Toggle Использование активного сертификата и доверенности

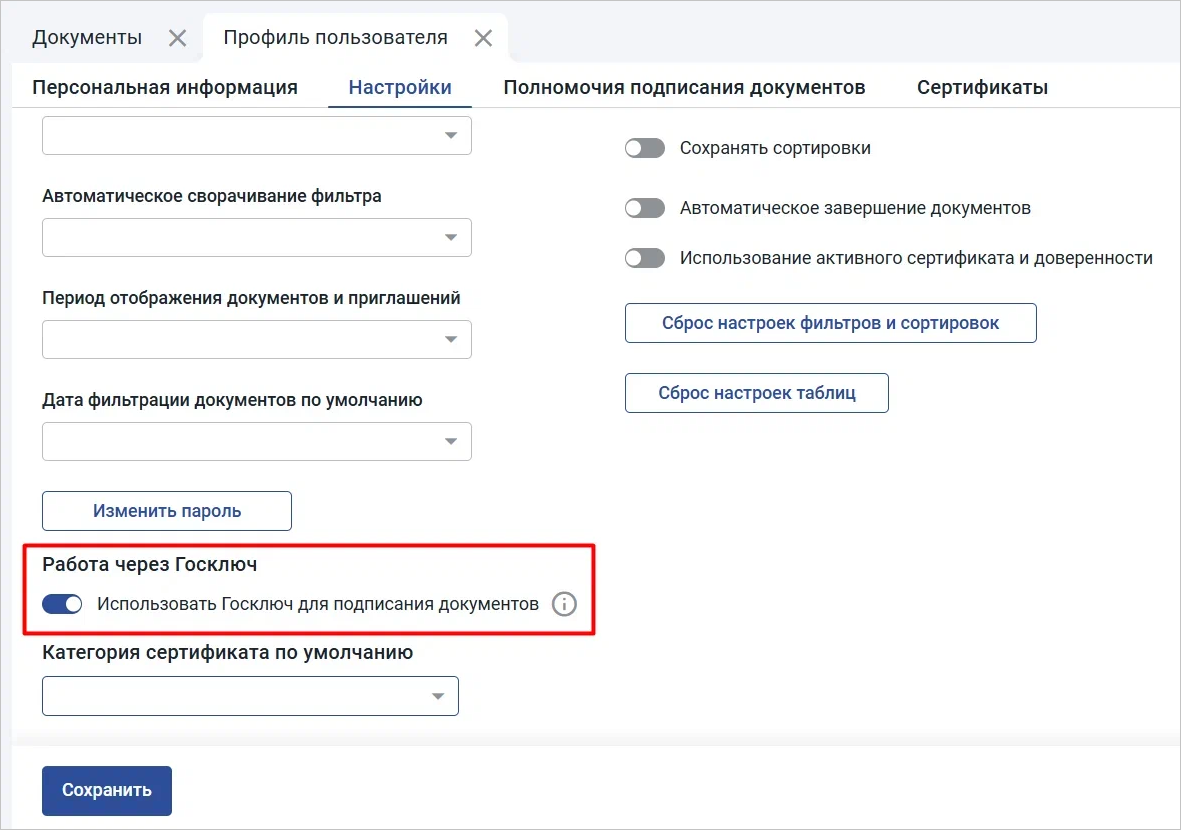coord(644,258)
